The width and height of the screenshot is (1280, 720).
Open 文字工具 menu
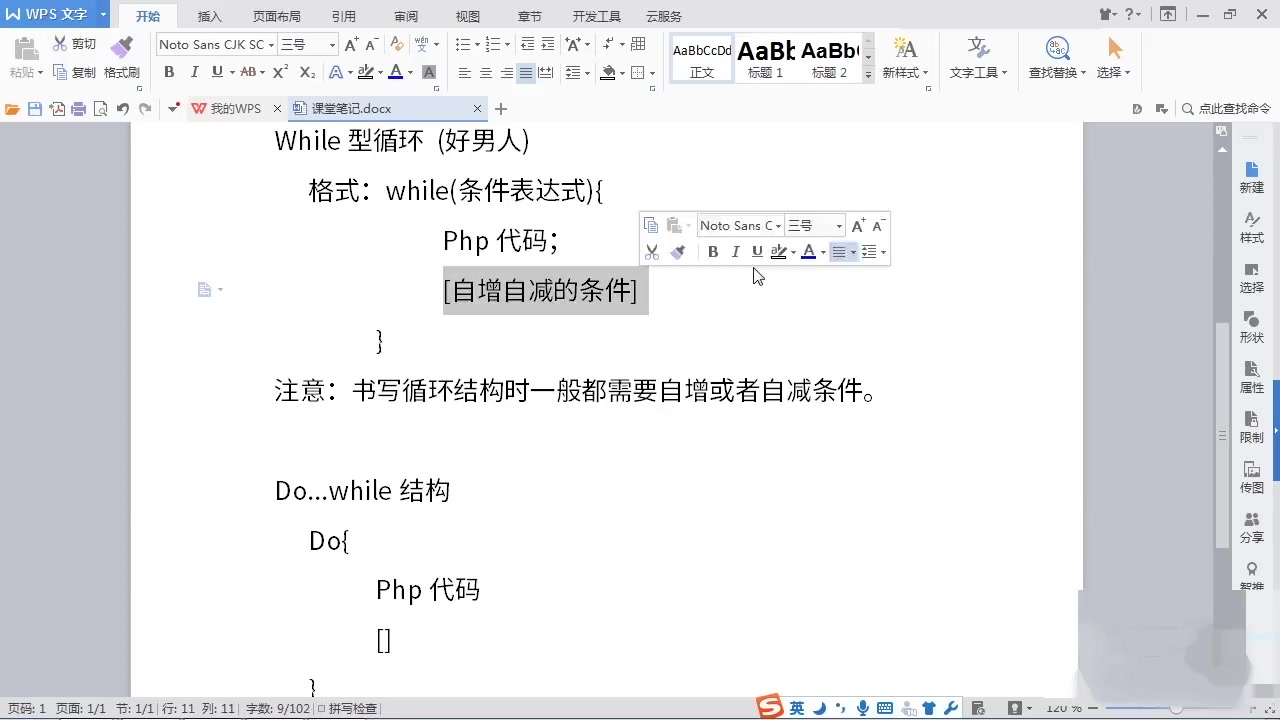978,58
